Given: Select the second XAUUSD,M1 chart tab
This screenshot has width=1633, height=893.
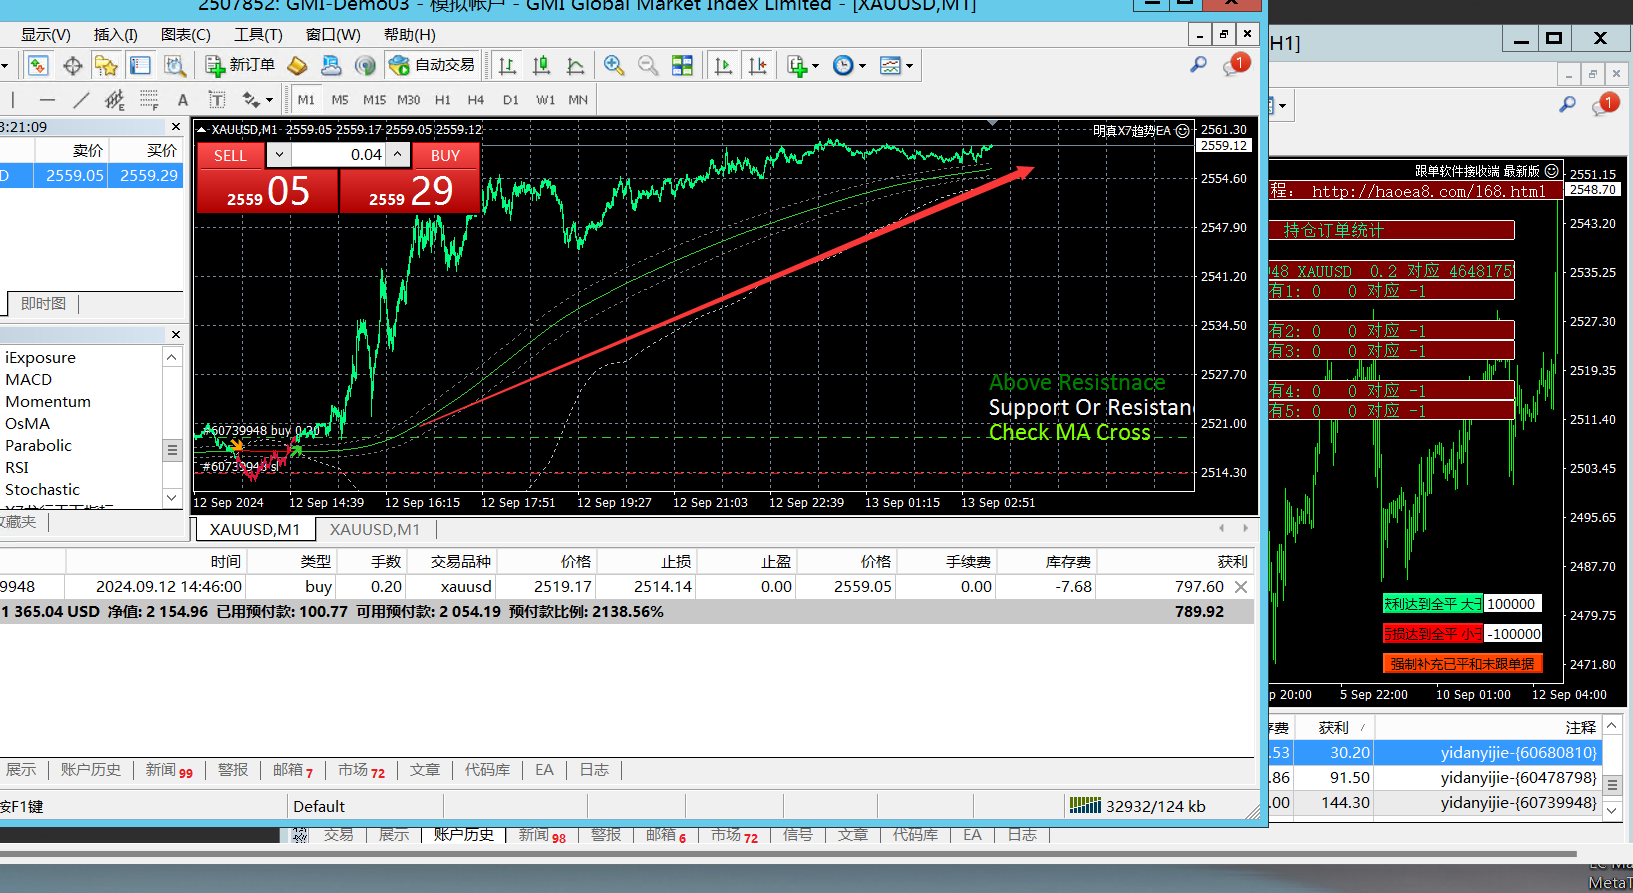Looking at the screenshot, I should tap(375, 529).
